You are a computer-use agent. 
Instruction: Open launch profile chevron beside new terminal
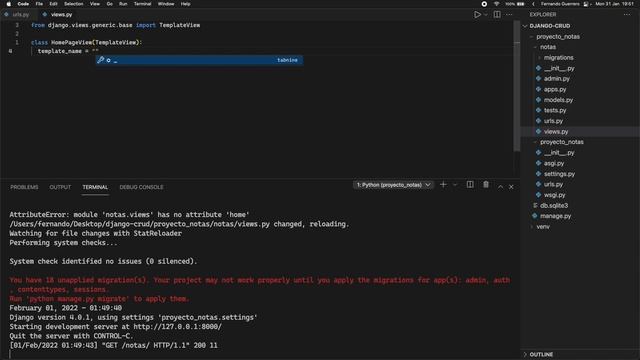(455, 185)
